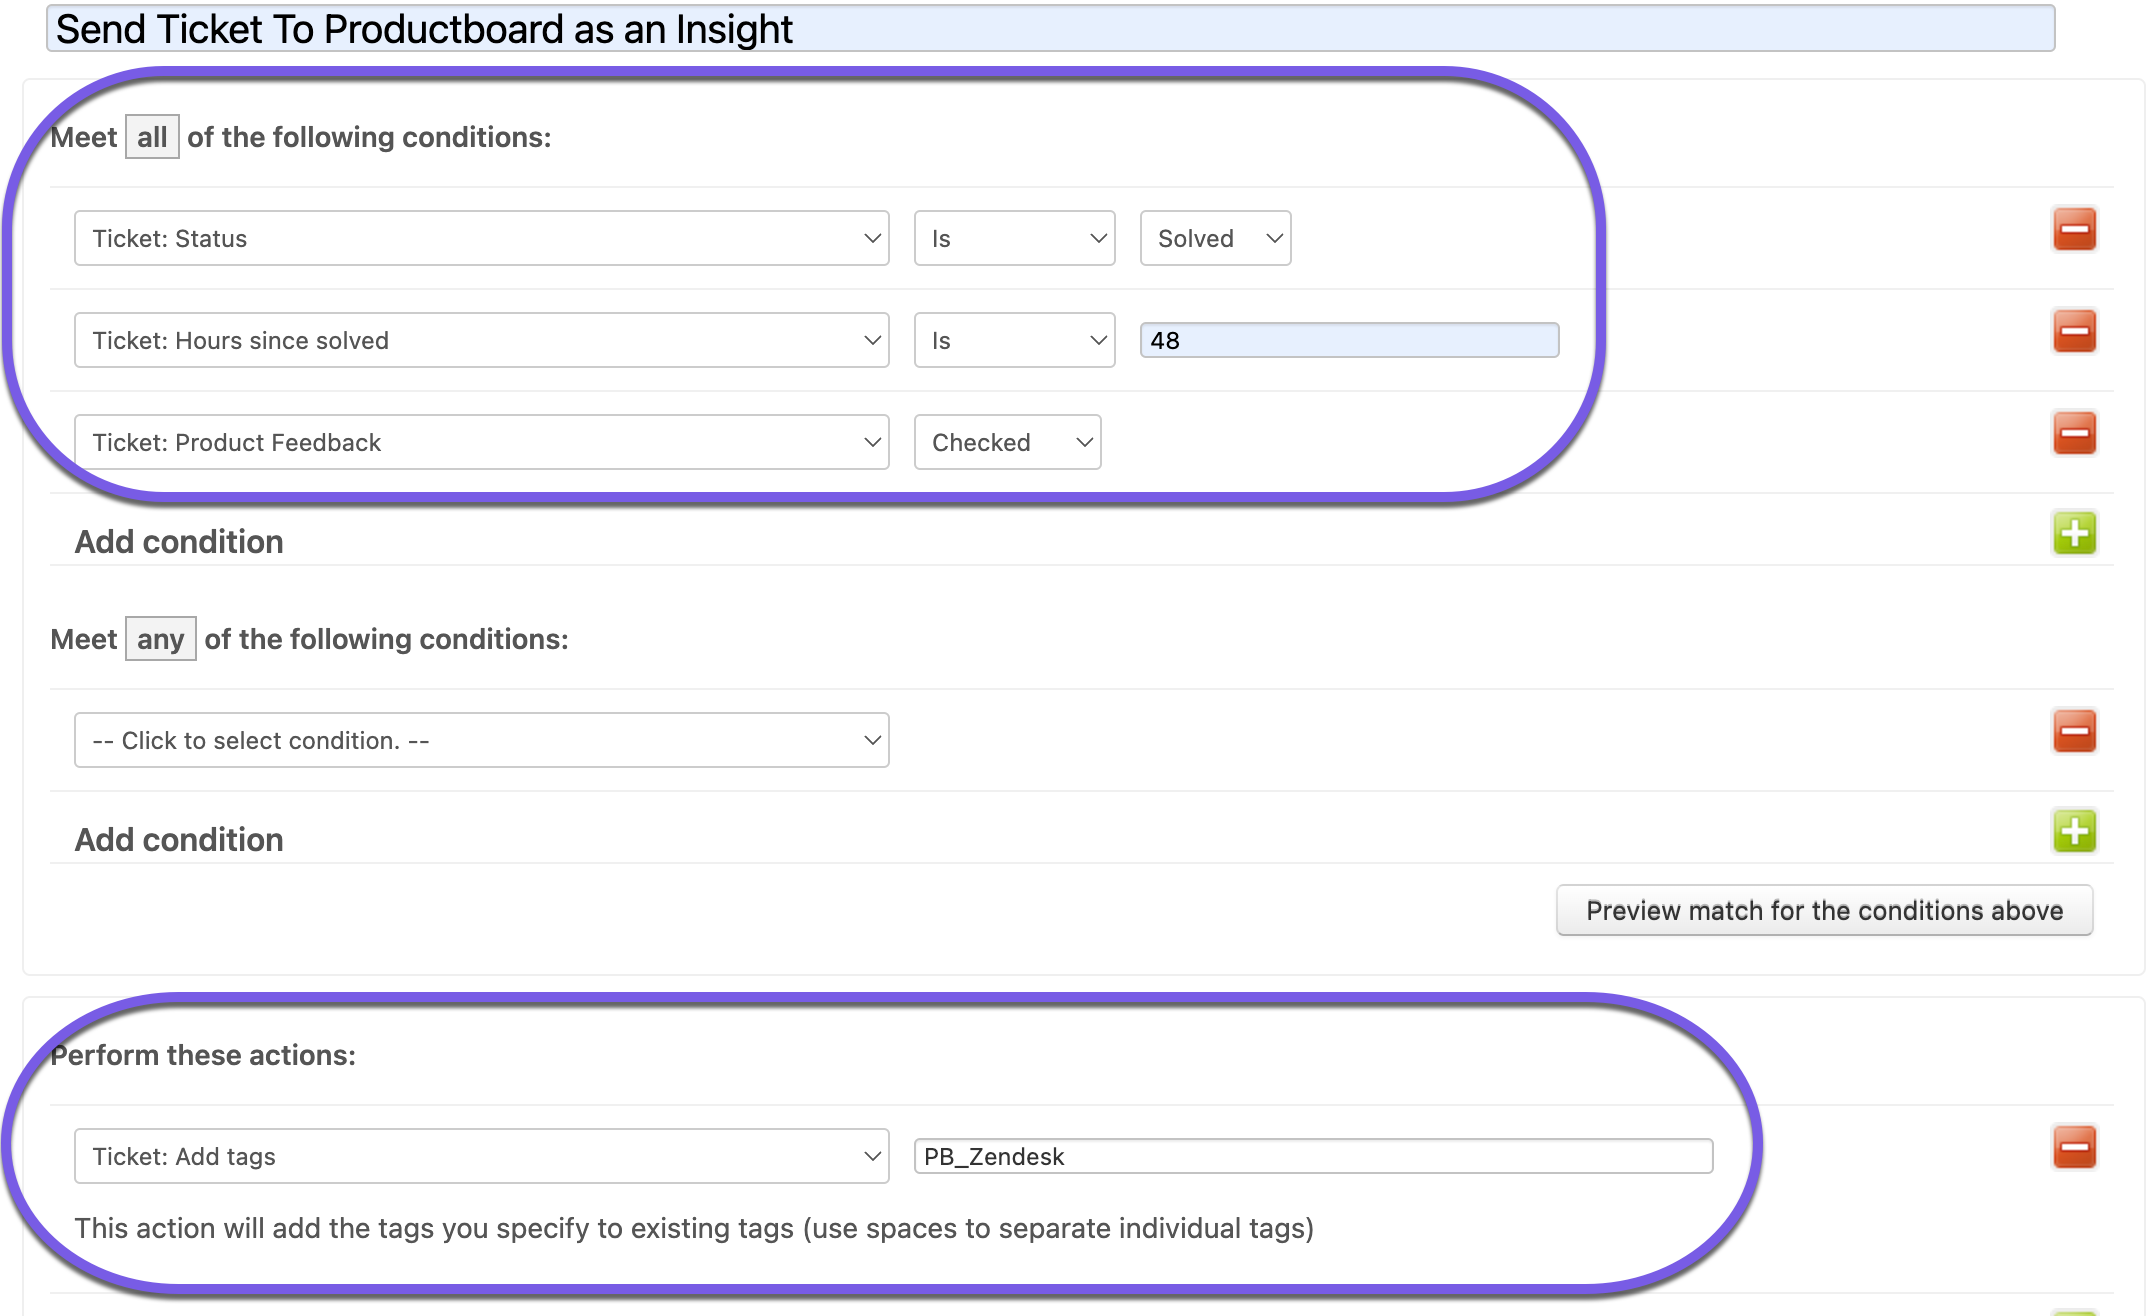2156x1316 pixels.
Task: Open the Ticket: Status field dropdown
Action: 481,238
